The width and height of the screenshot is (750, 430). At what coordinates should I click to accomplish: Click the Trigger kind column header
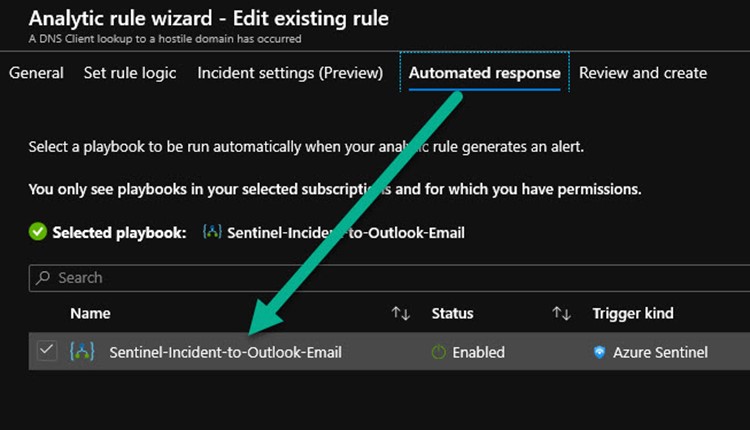pyautogui.click(x=633, y=314)
